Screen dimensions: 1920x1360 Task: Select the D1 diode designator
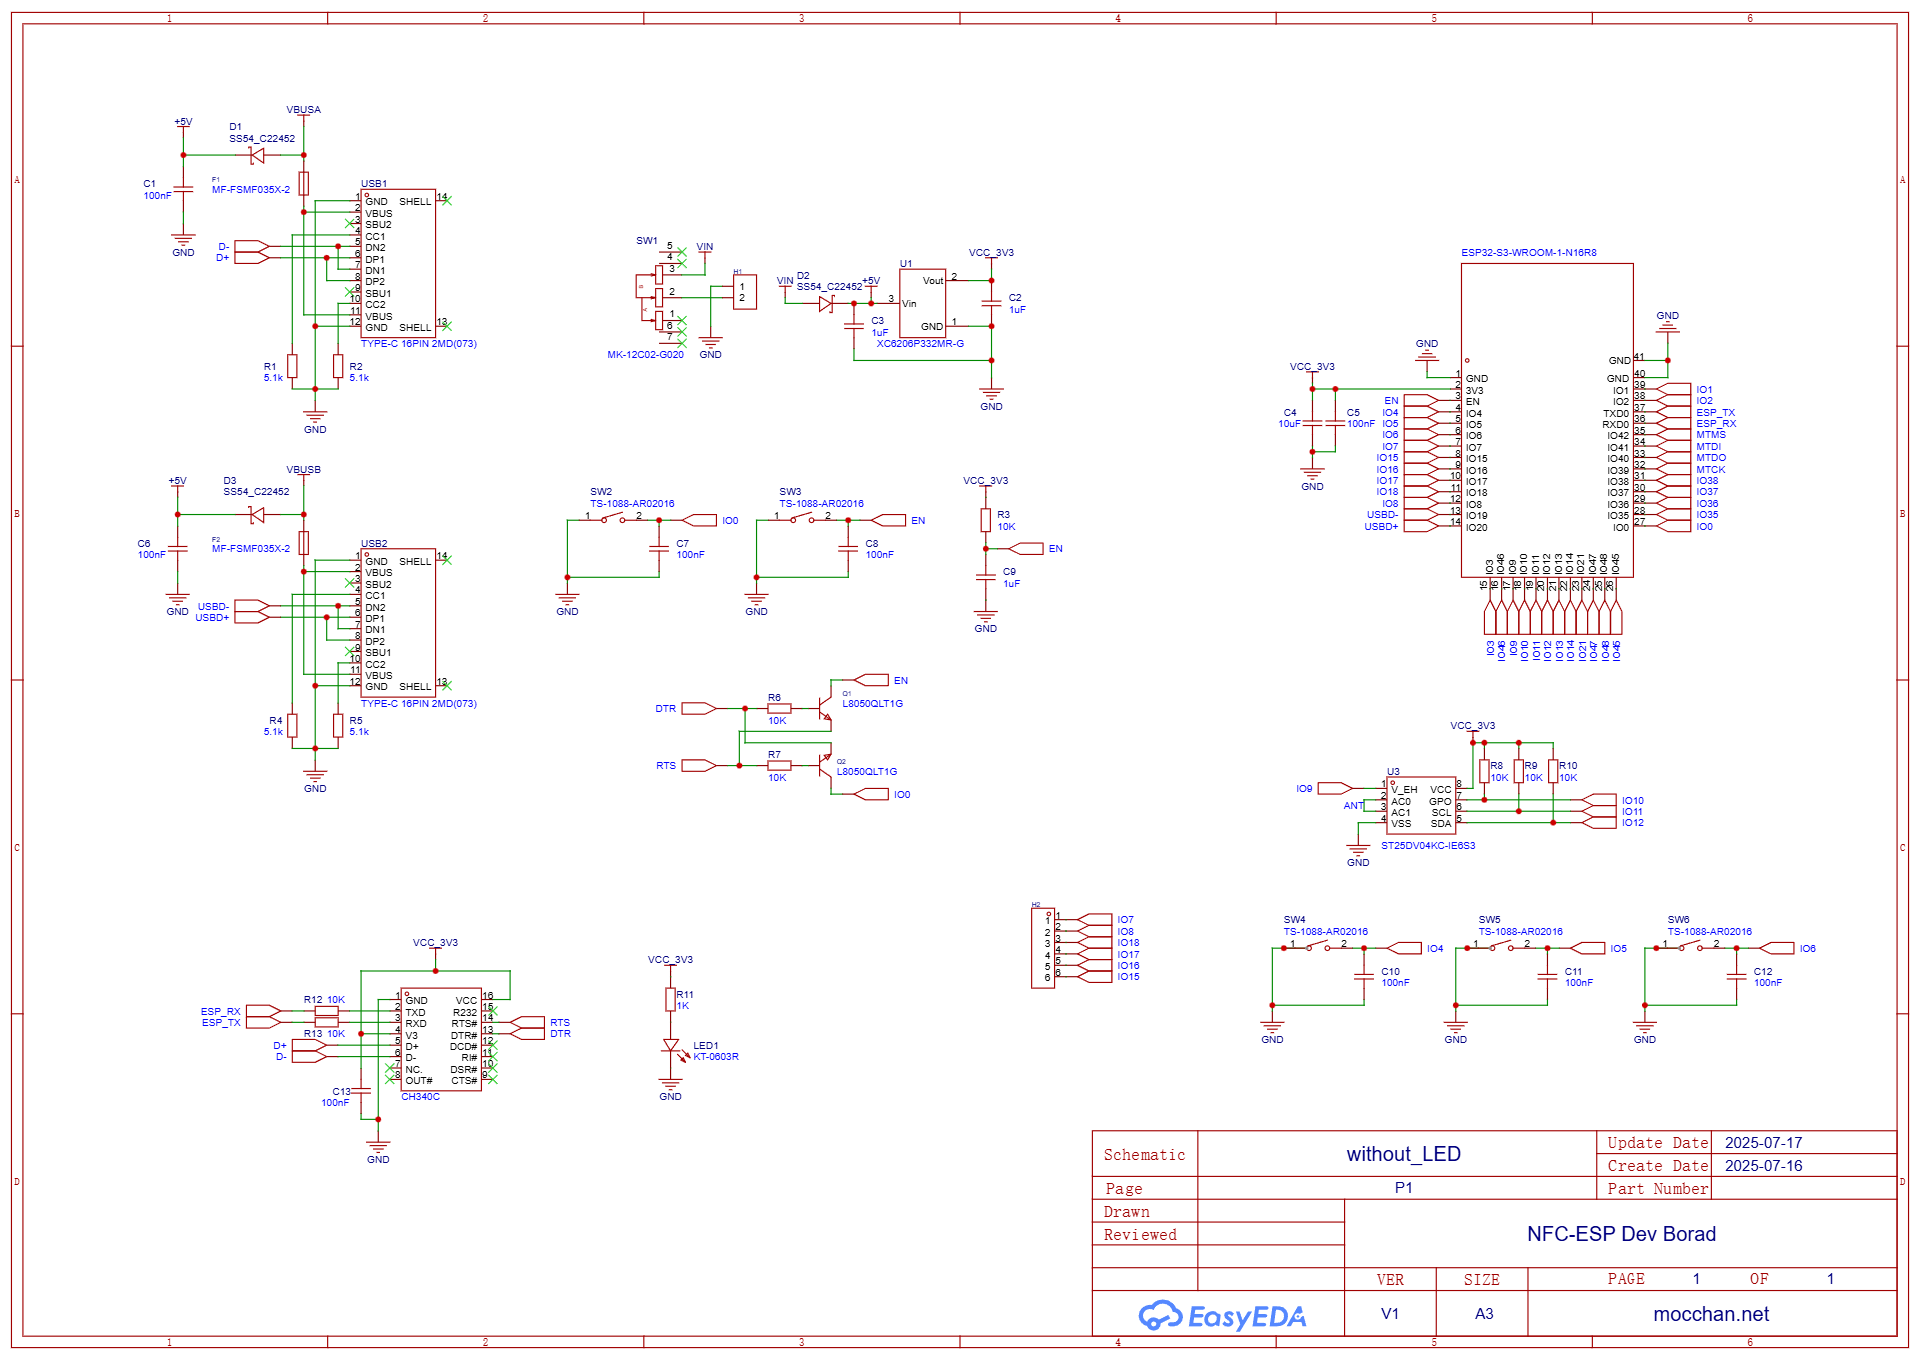(235, 128)
